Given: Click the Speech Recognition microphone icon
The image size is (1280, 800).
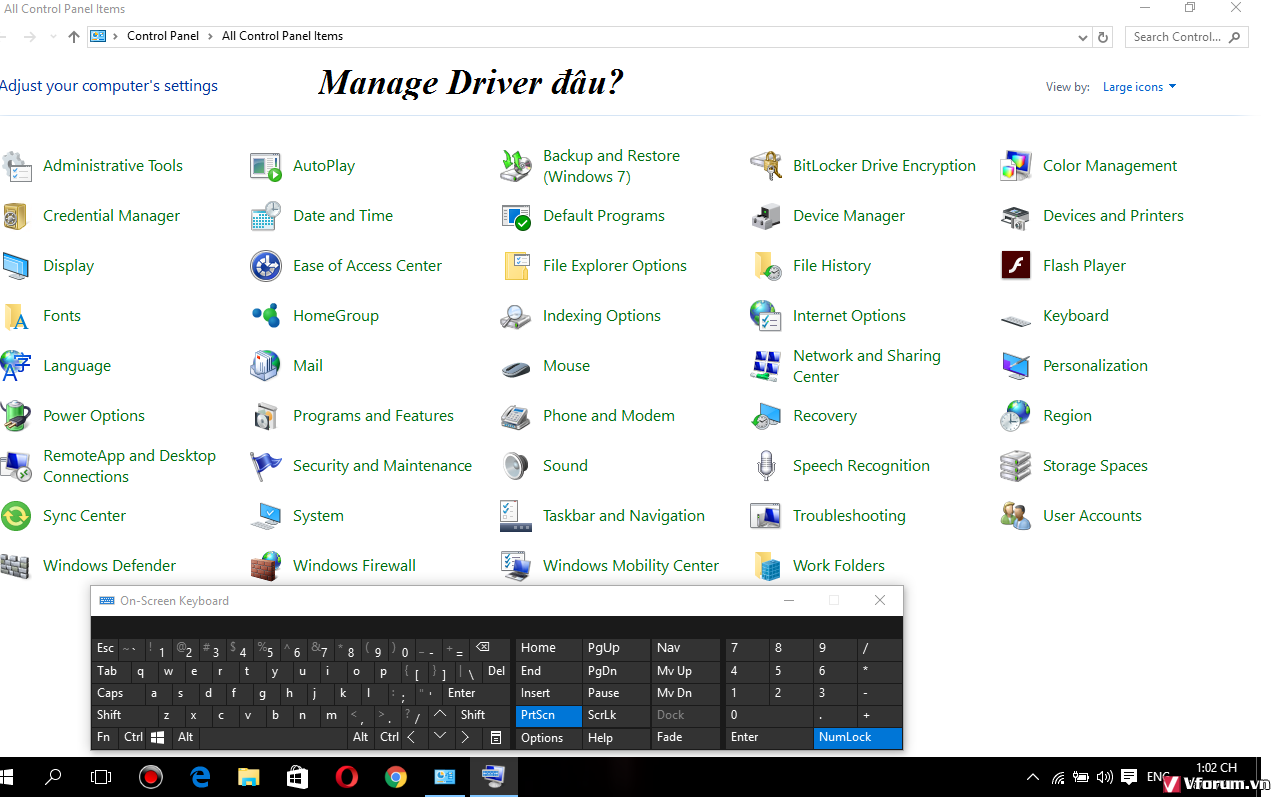Looking at the screenshot, I should coord(766,466).
